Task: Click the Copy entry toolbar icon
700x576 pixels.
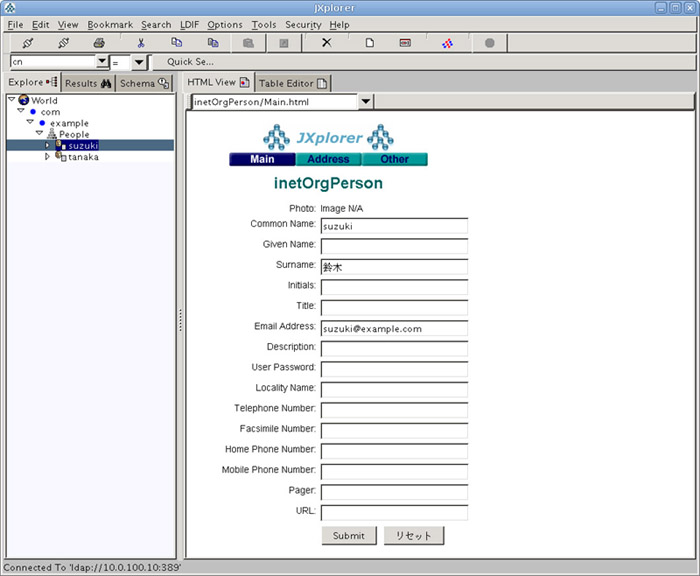Action: (177, 42)
